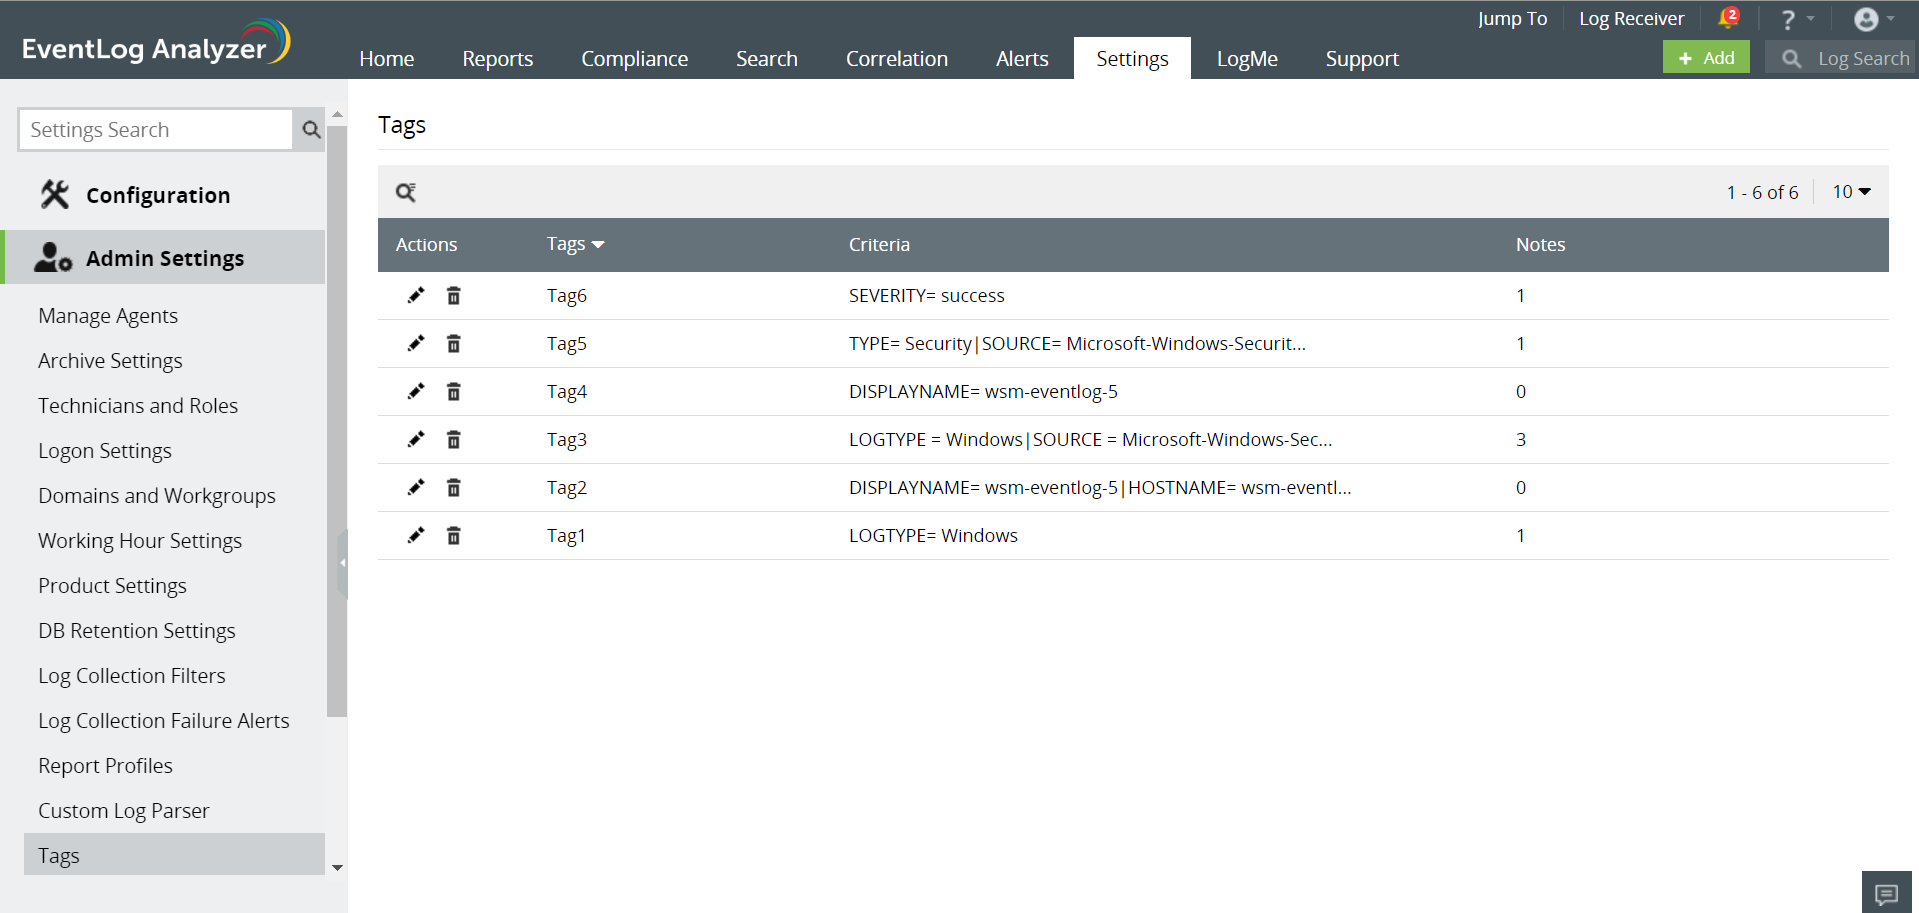Open the Search tab
Screen dimensions: 1919x913
[767, 59]
